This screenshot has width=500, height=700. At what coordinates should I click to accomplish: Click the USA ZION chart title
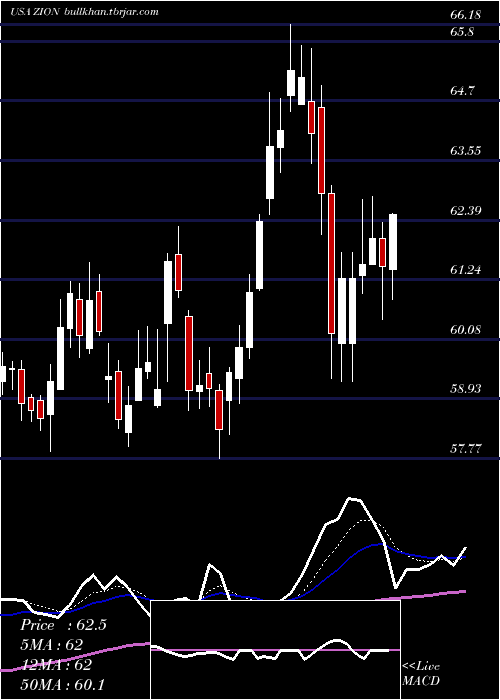coord(34,12)
